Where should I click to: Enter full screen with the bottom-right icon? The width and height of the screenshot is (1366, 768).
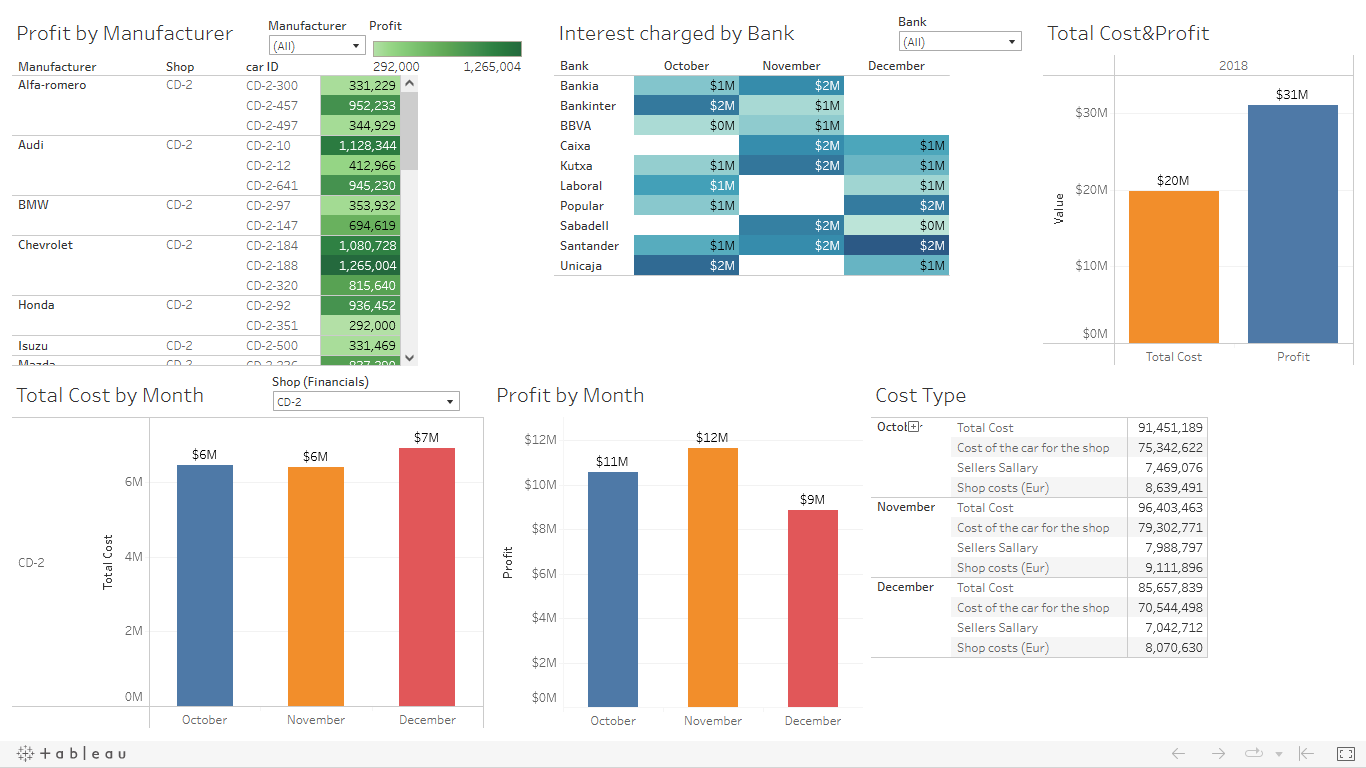[1346, 753]
